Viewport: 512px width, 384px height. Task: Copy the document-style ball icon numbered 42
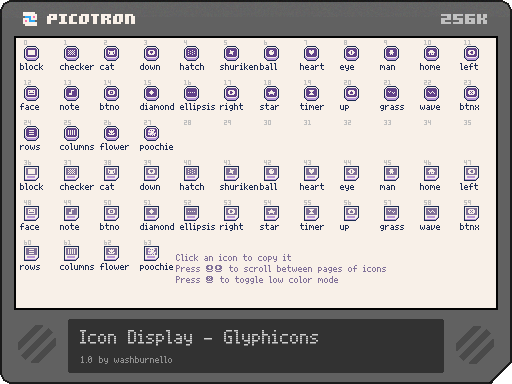271,173
